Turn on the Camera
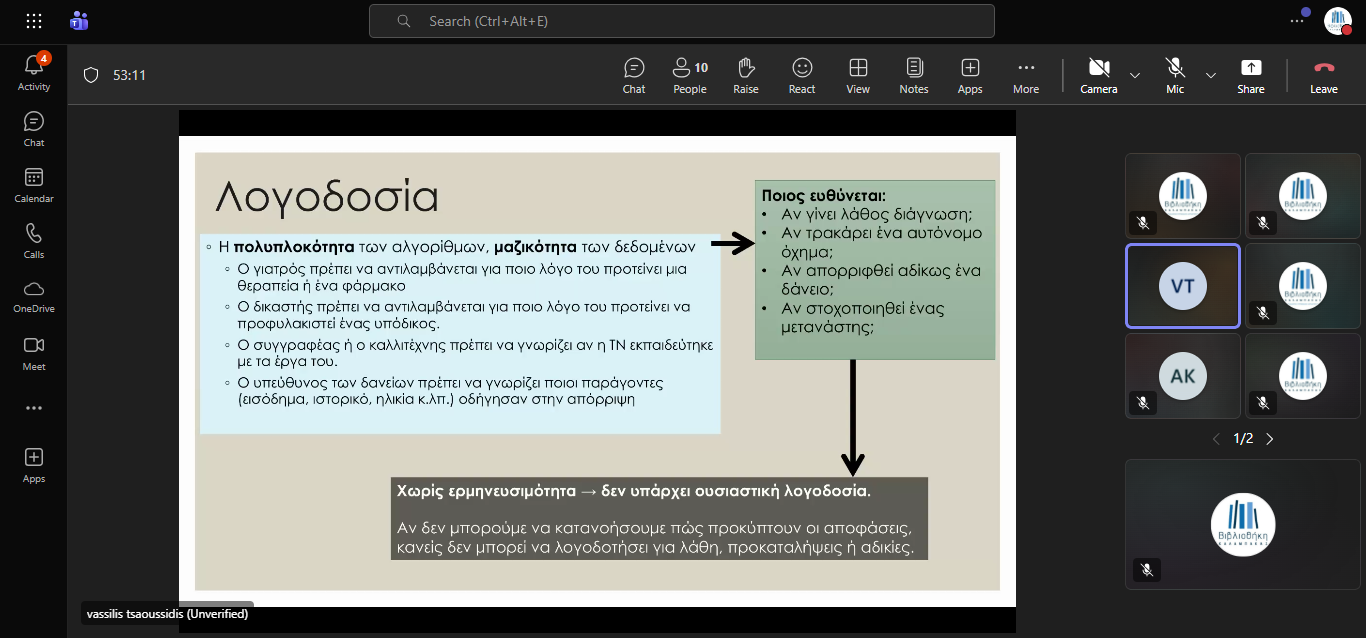Image resolution: width=1366 pixels, height=638 pixels. 1098,75
